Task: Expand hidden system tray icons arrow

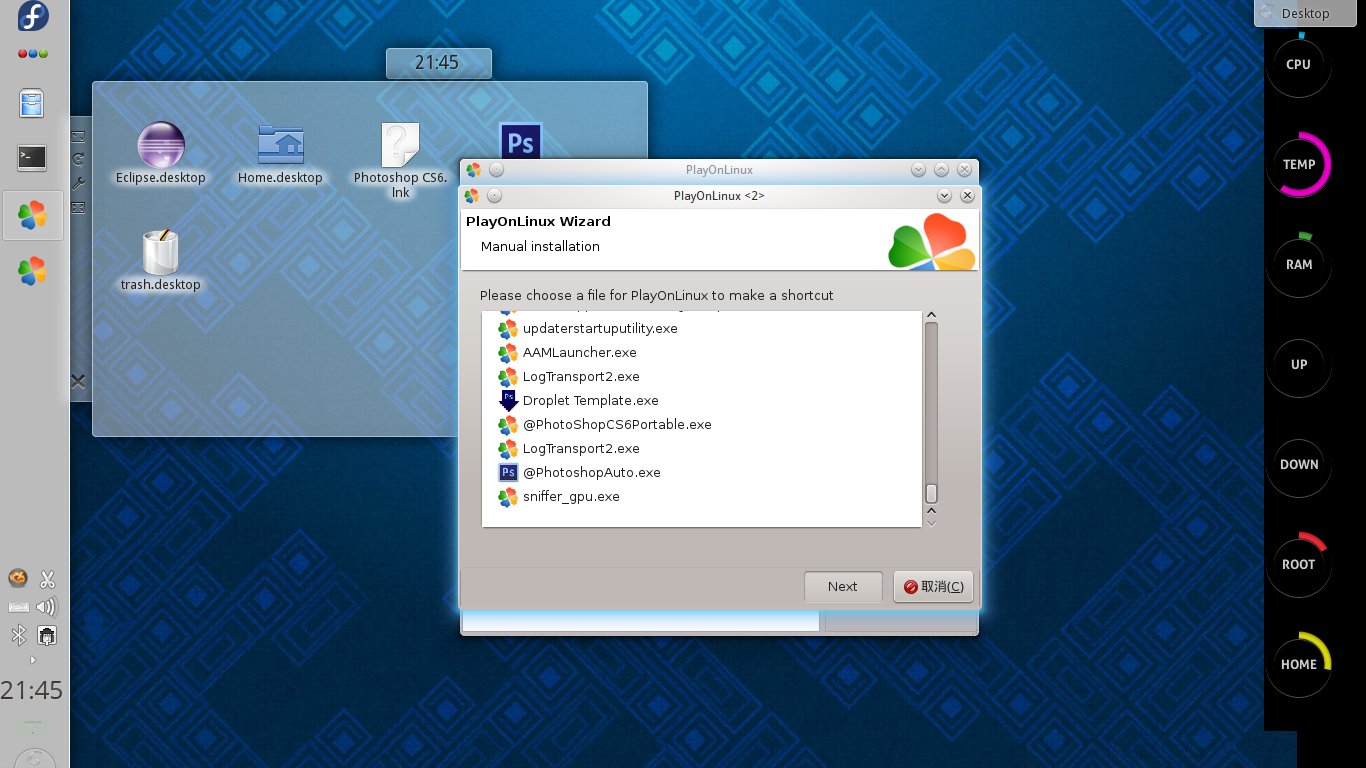Action: click(x=33, y=660)
